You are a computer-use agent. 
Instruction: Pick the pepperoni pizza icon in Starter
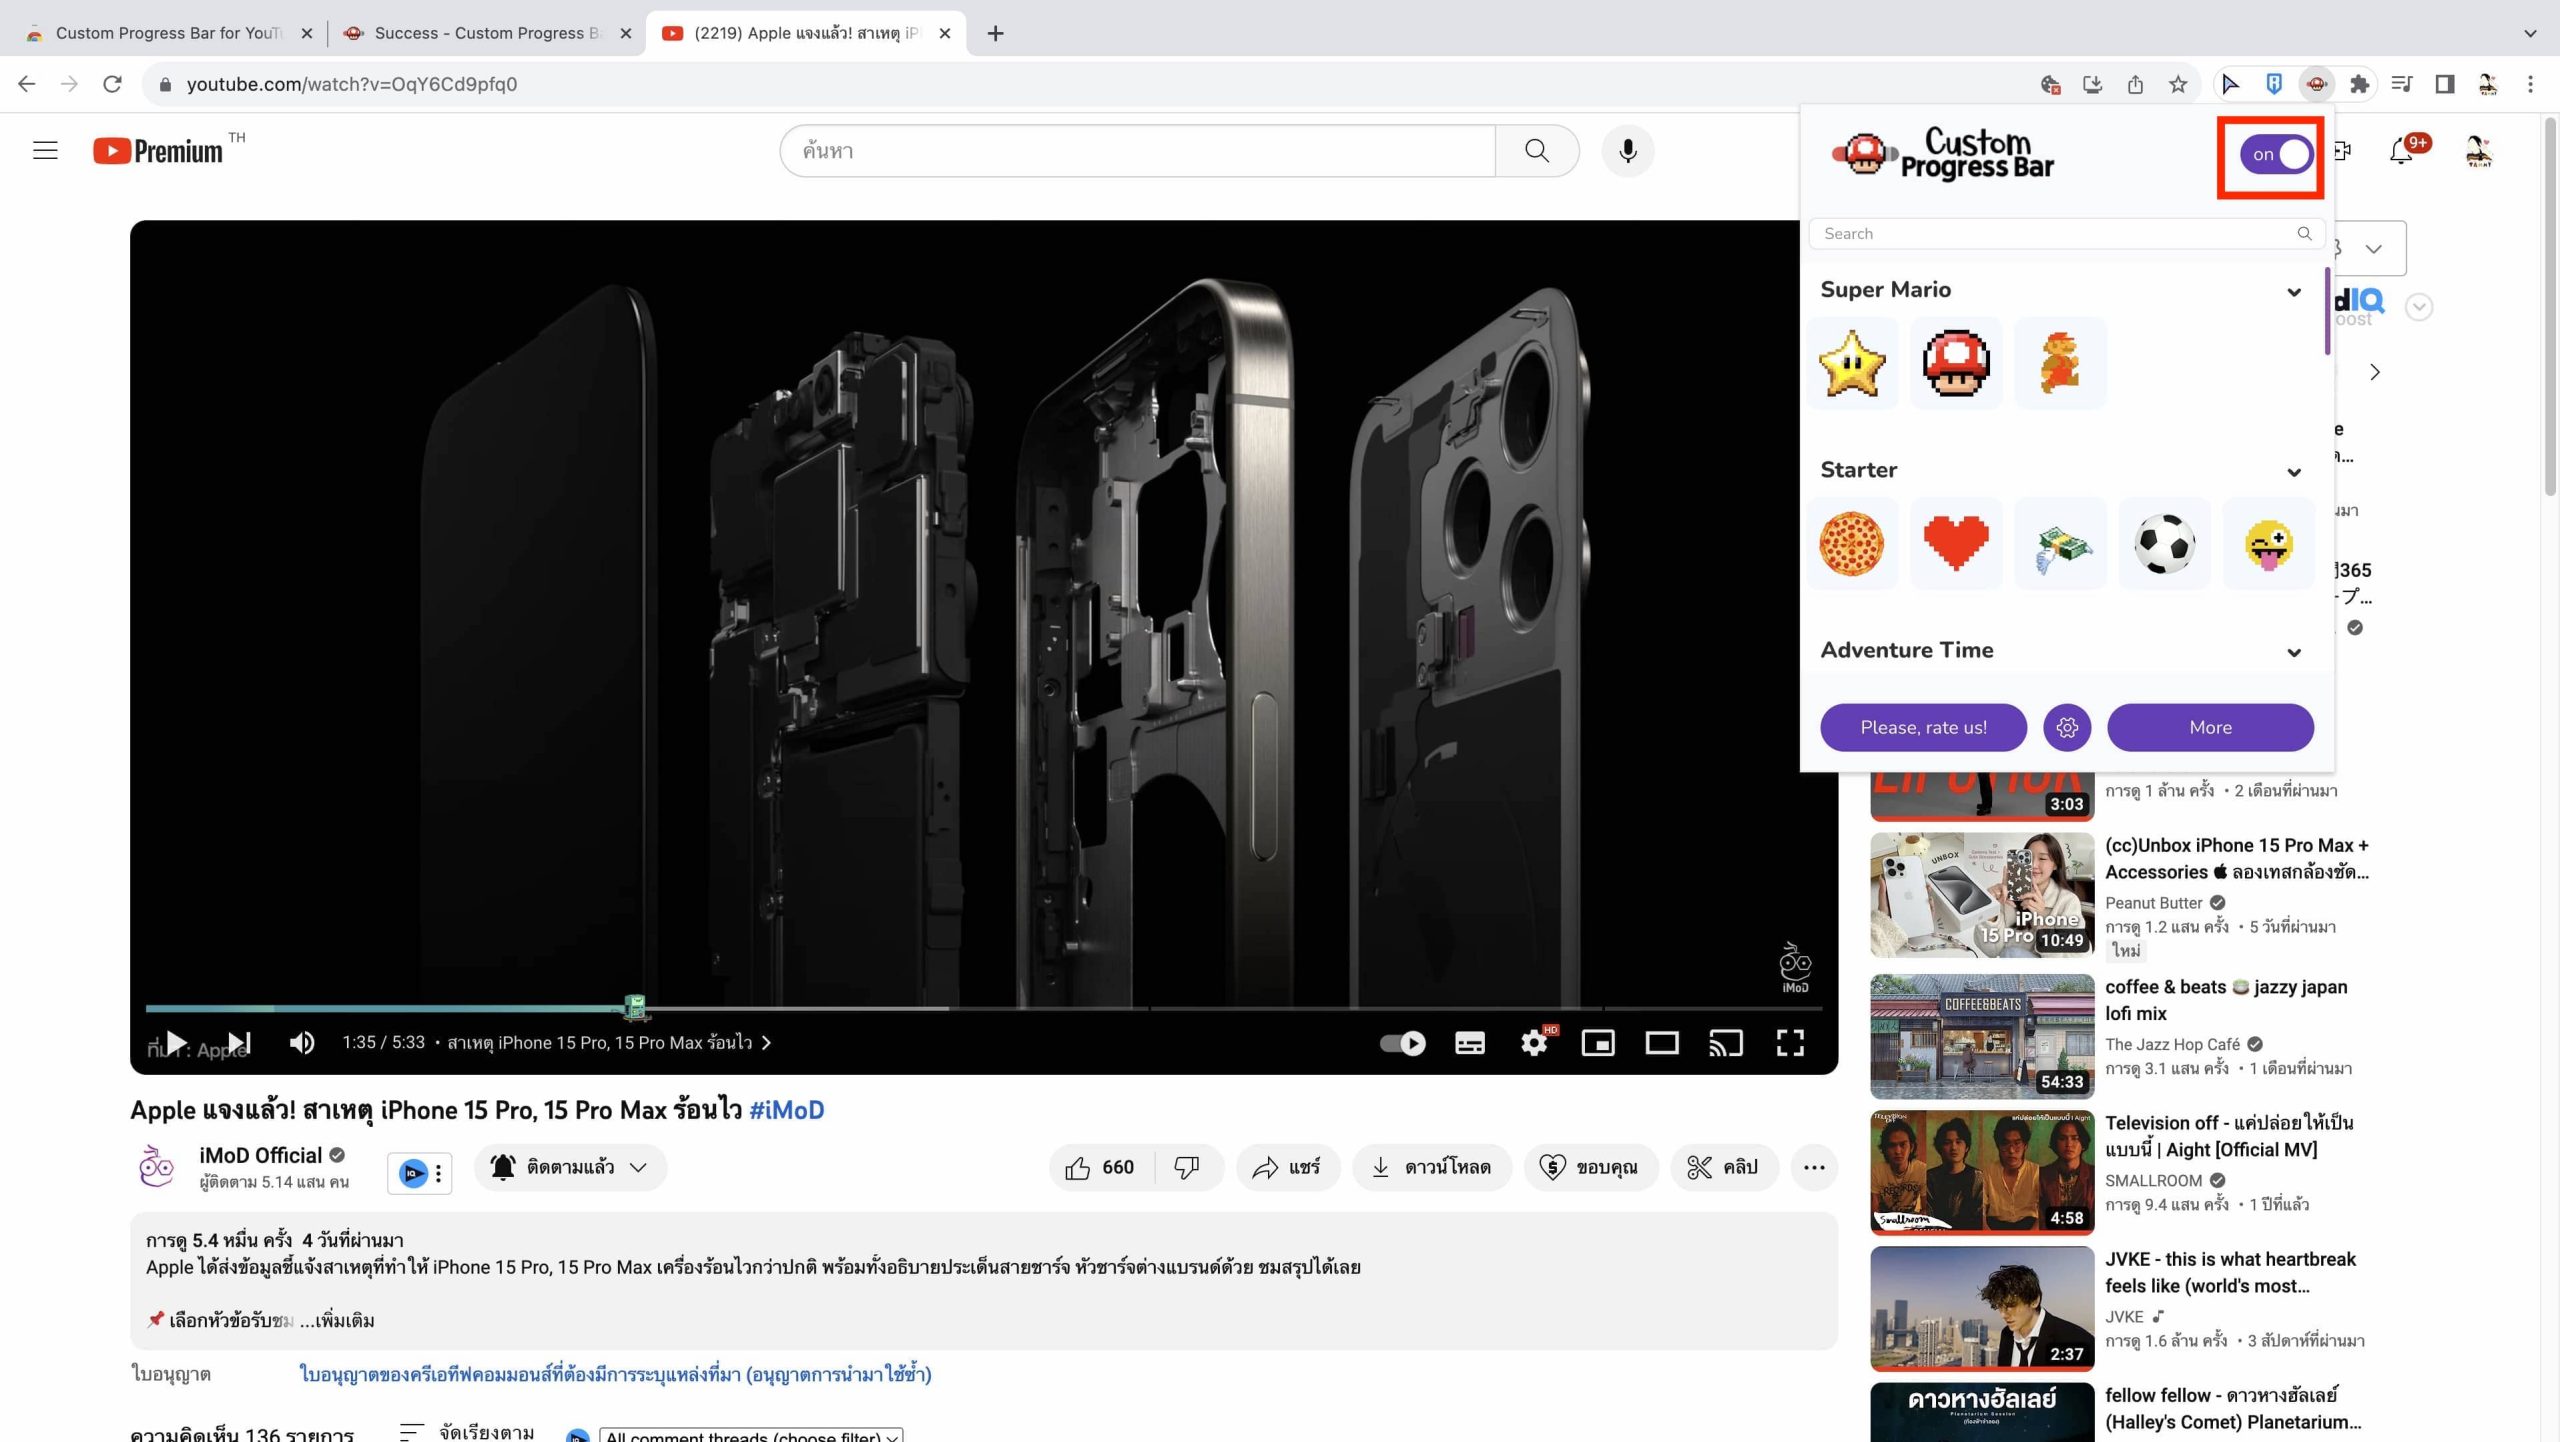click(1851, 544)
